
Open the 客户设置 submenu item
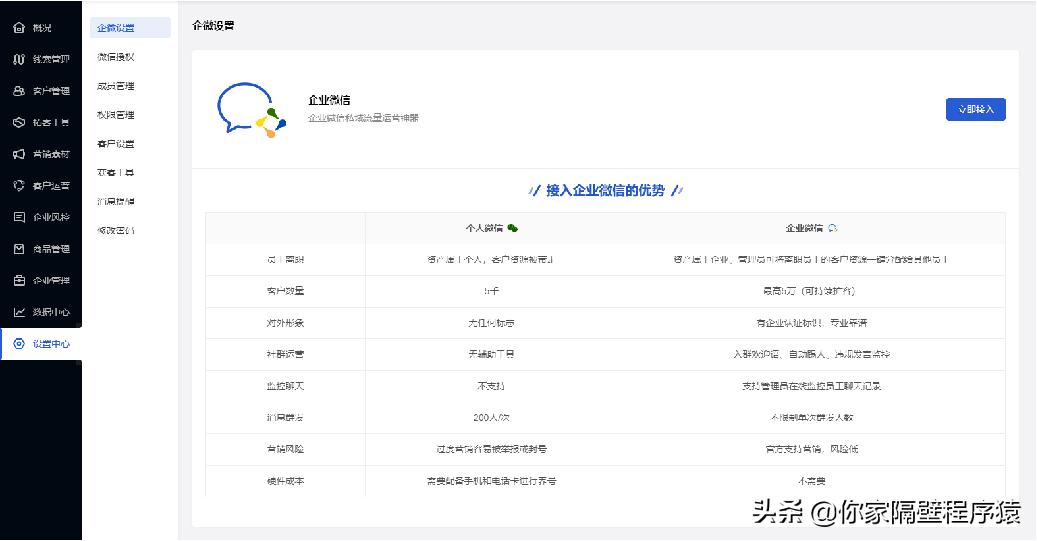[x=116, y=144]
